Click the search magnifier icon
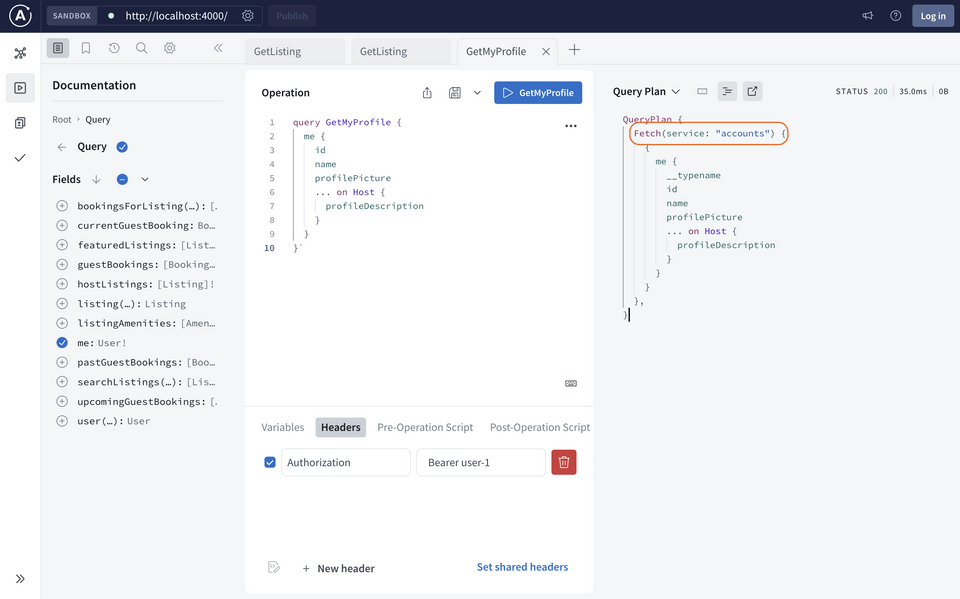The width and height of the screenshot is (960, 599). click(142, 48)
